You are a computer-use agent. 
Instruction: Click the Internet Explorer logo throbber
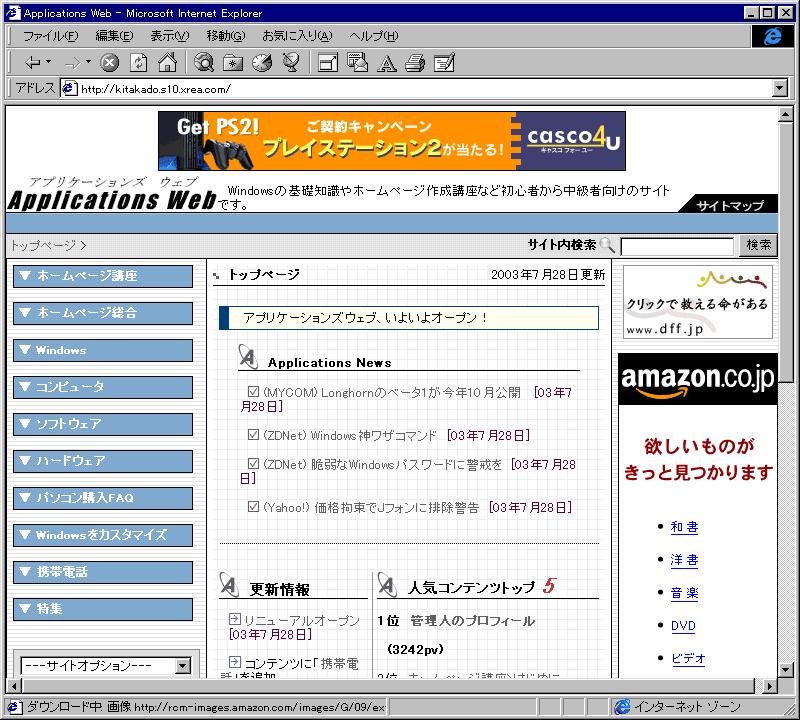coord(772,36)
